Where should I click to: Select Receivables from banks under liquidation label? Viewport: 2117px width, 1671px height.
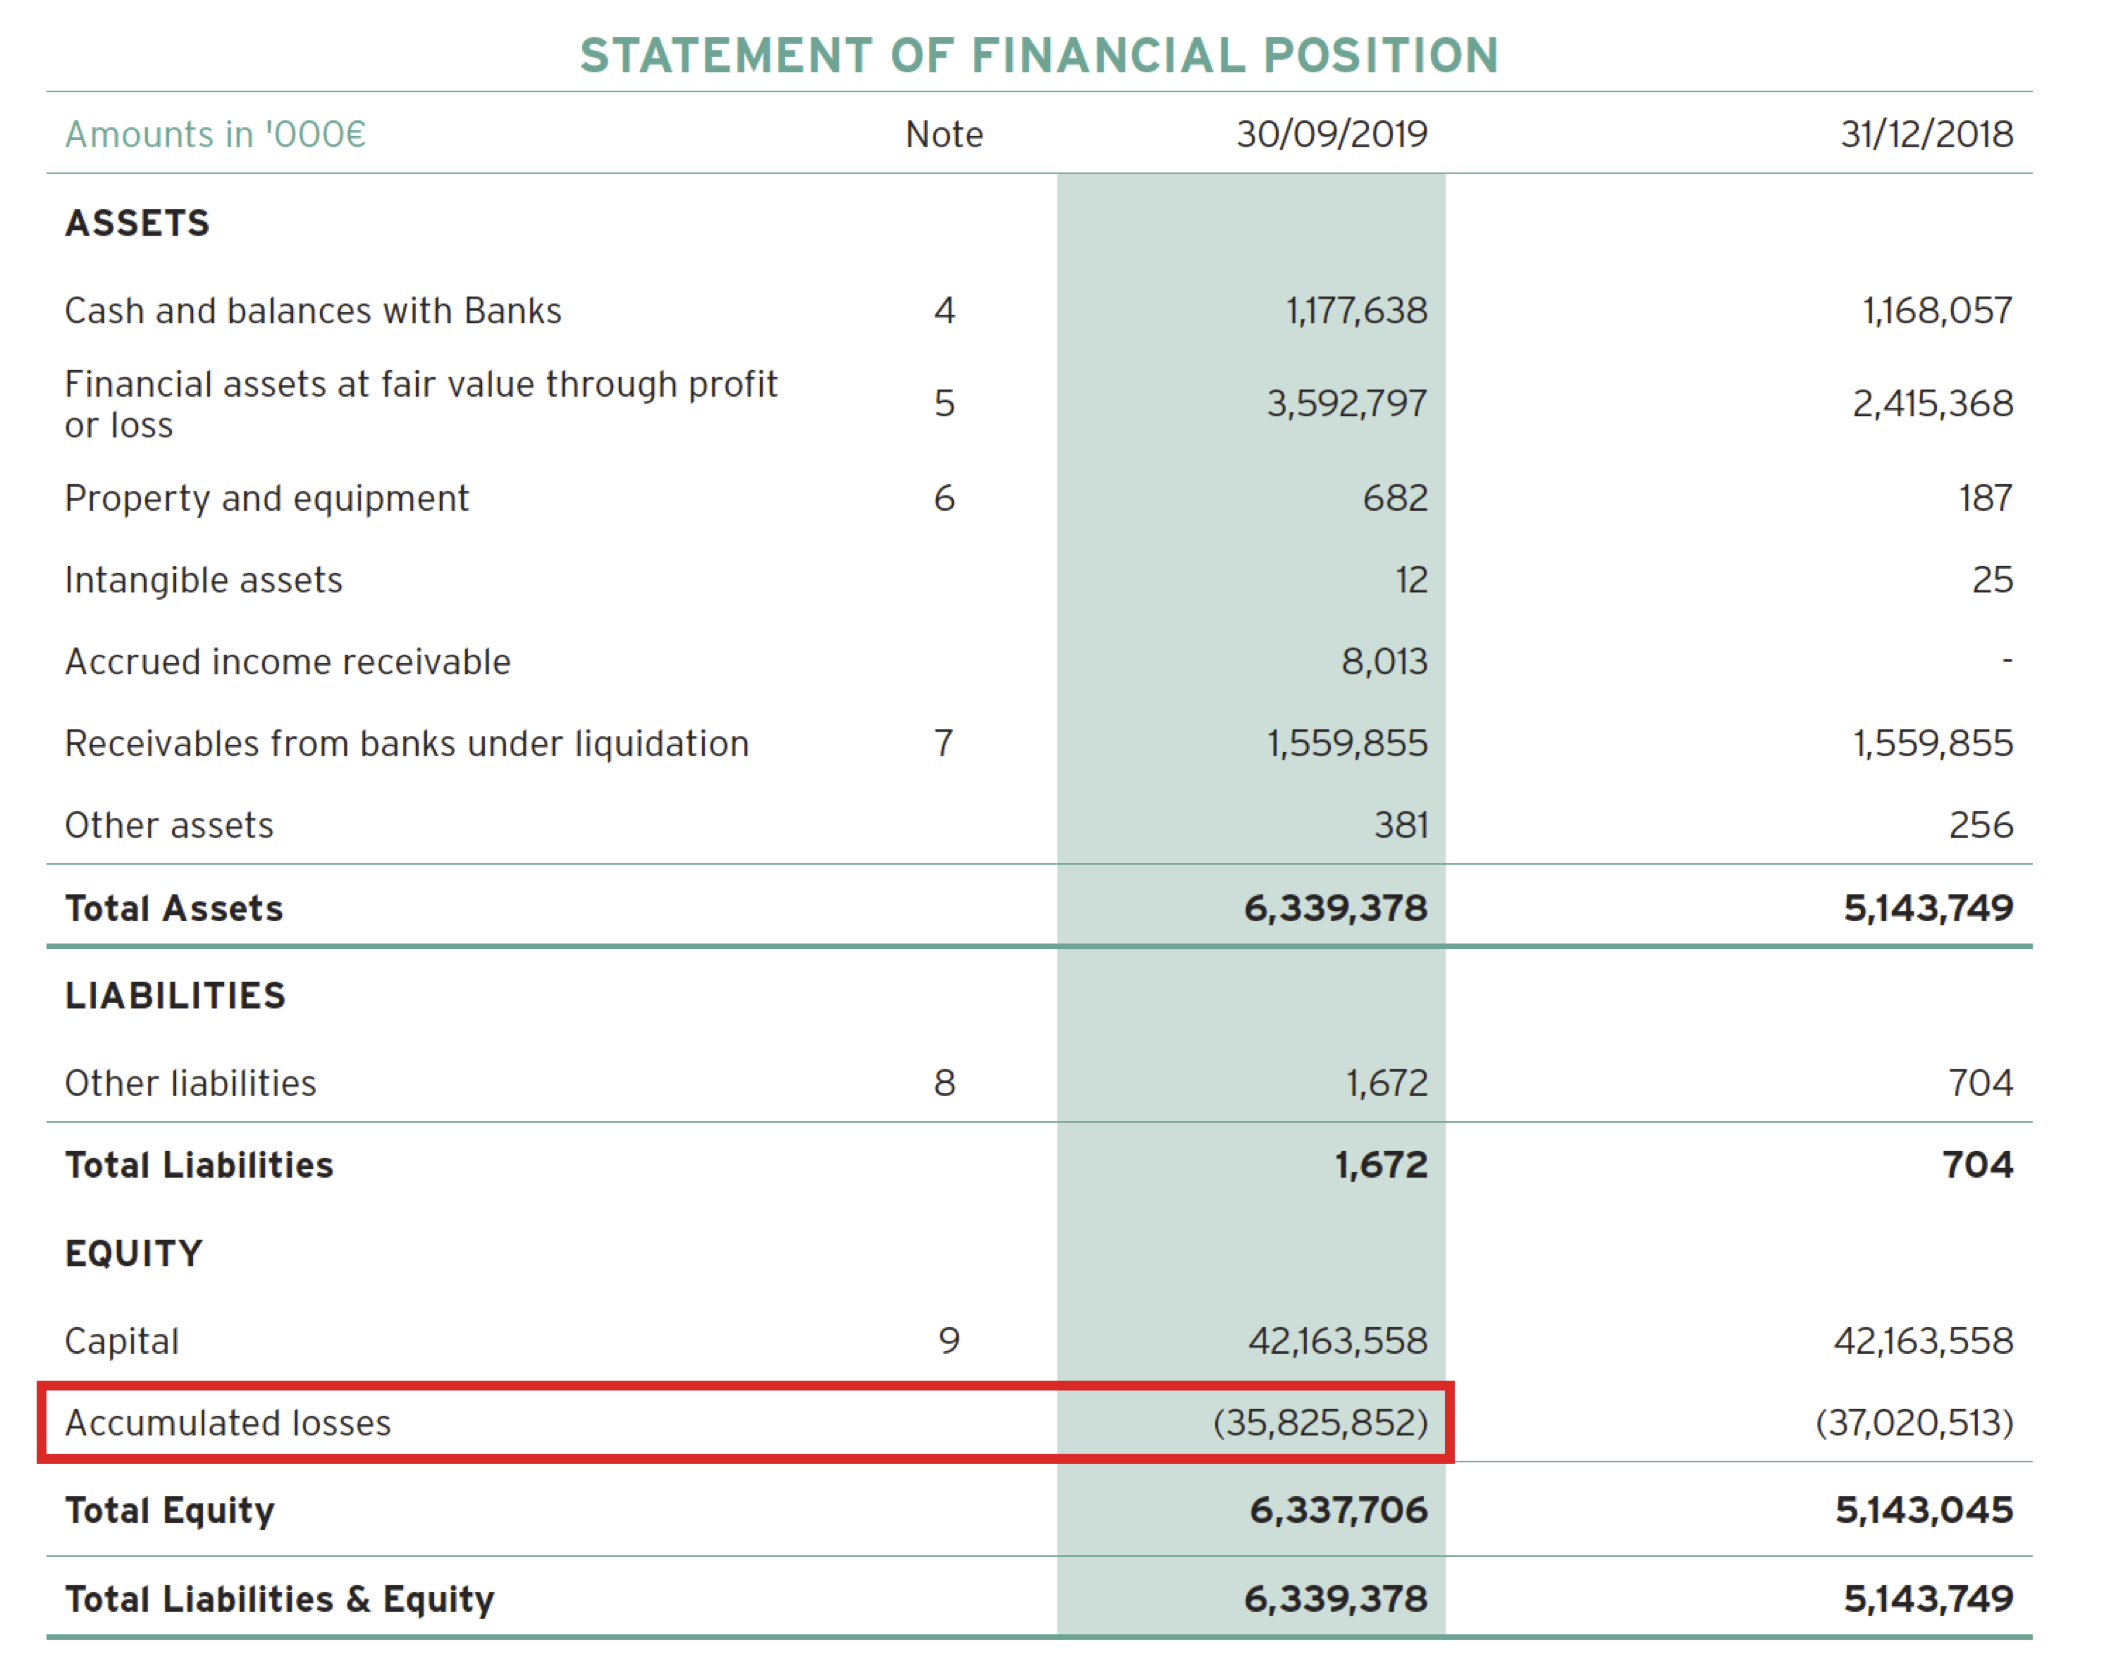coord(406,744)
